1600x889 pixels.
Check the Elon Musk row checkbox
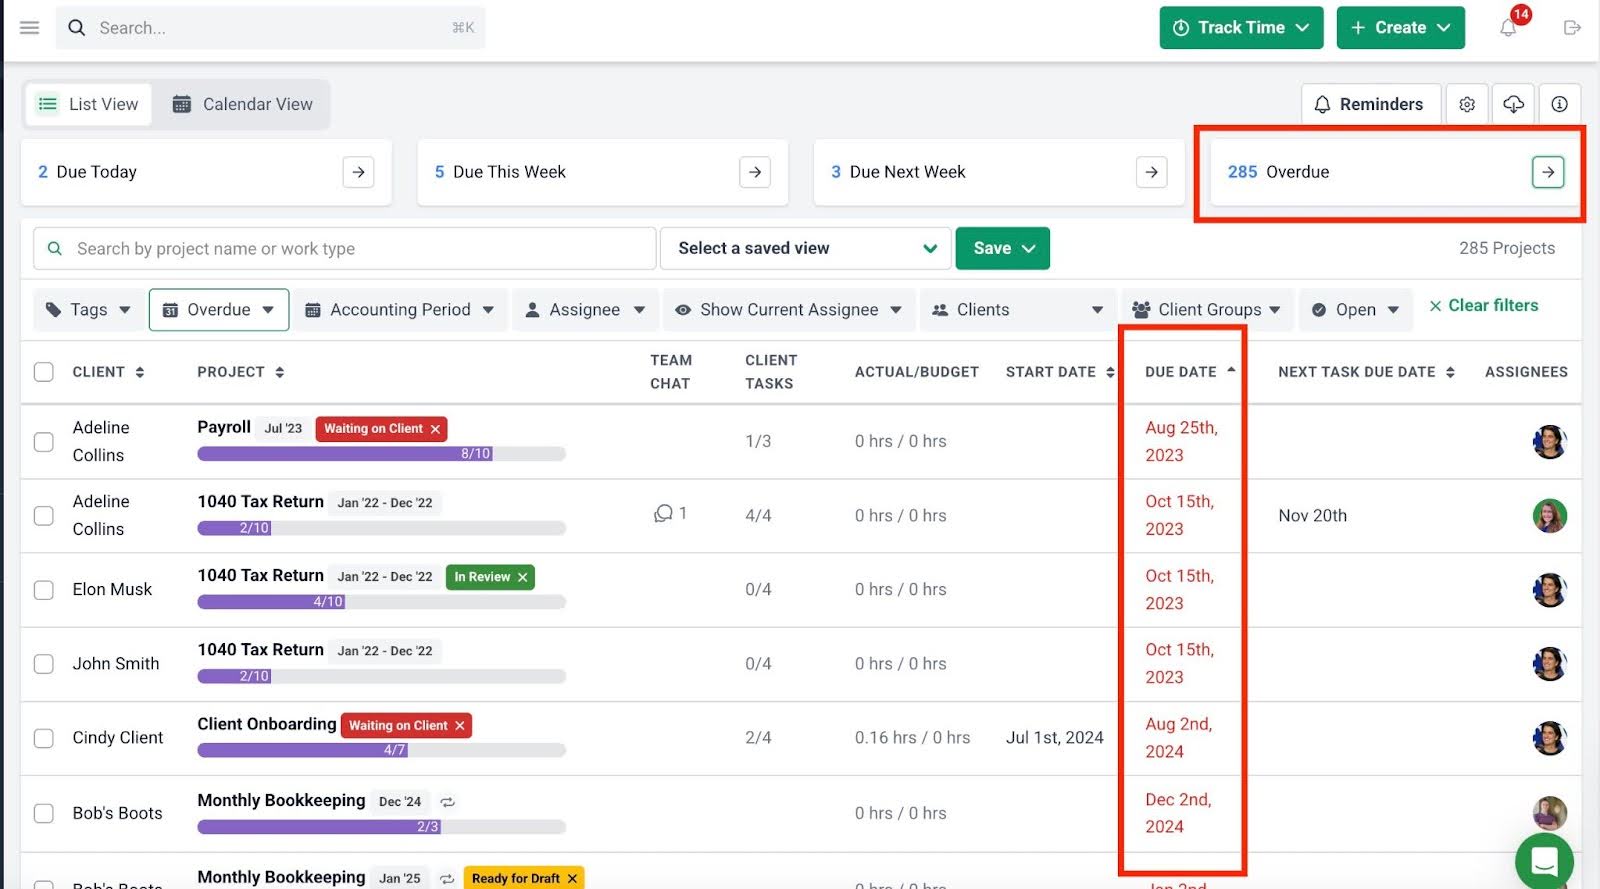pyautogui.click(x=44, y=590)
